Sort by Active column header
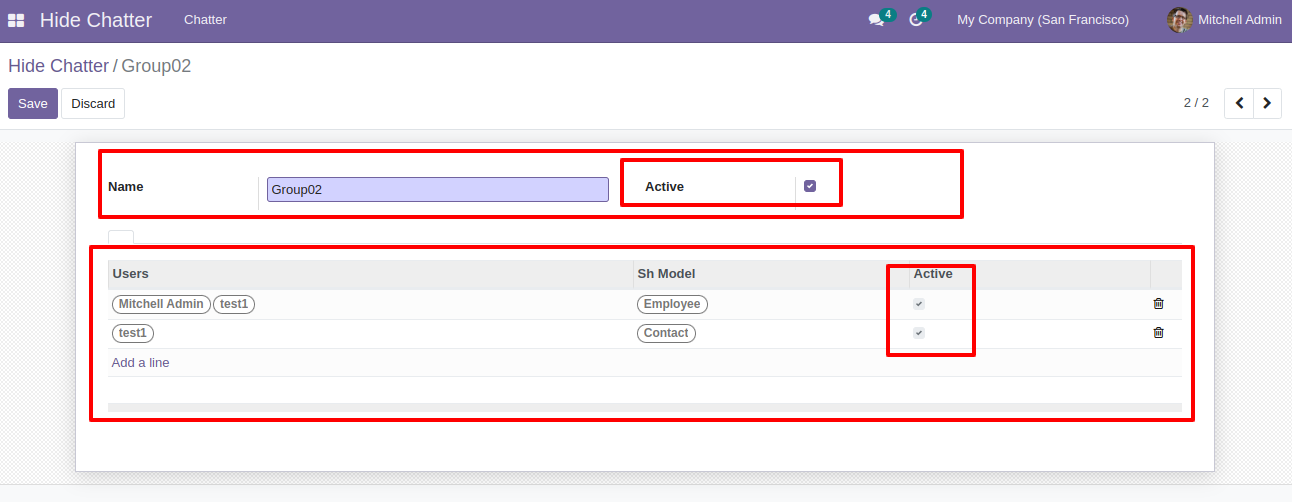 (x=1029, y=274)
